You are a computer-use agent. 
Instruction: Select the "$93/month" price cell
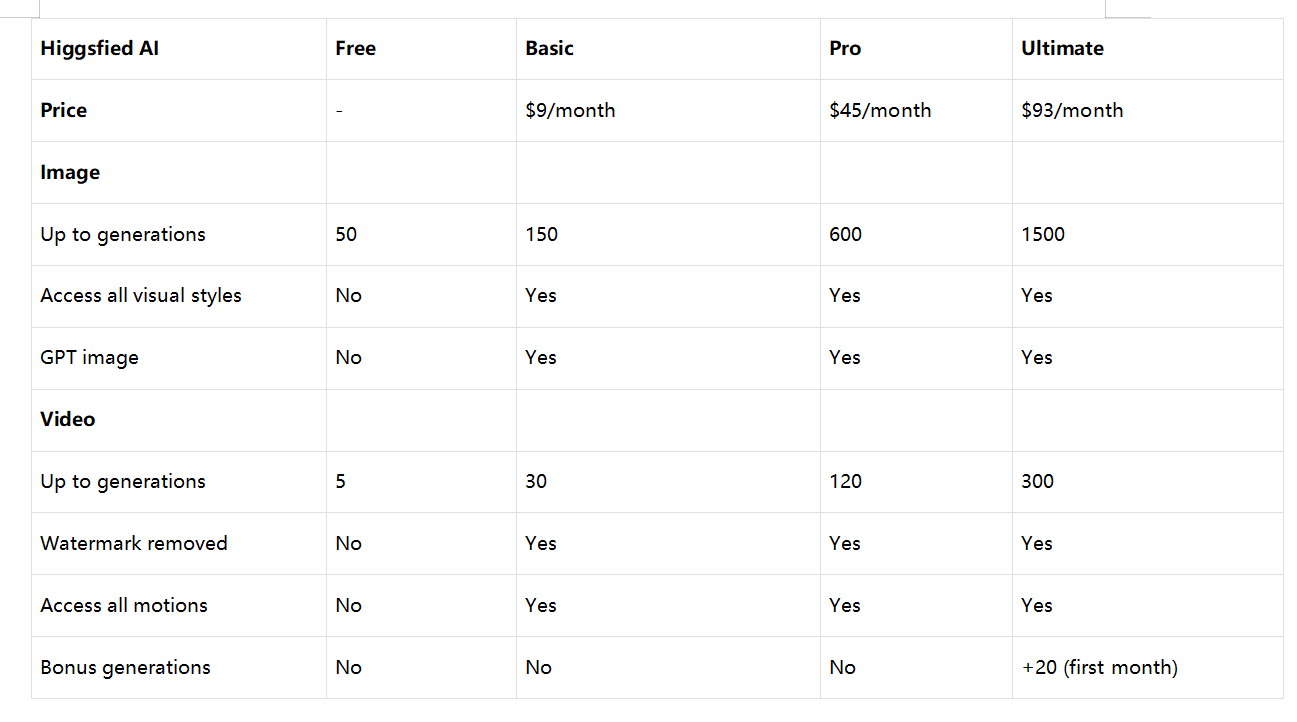(x=1072, y=111)
